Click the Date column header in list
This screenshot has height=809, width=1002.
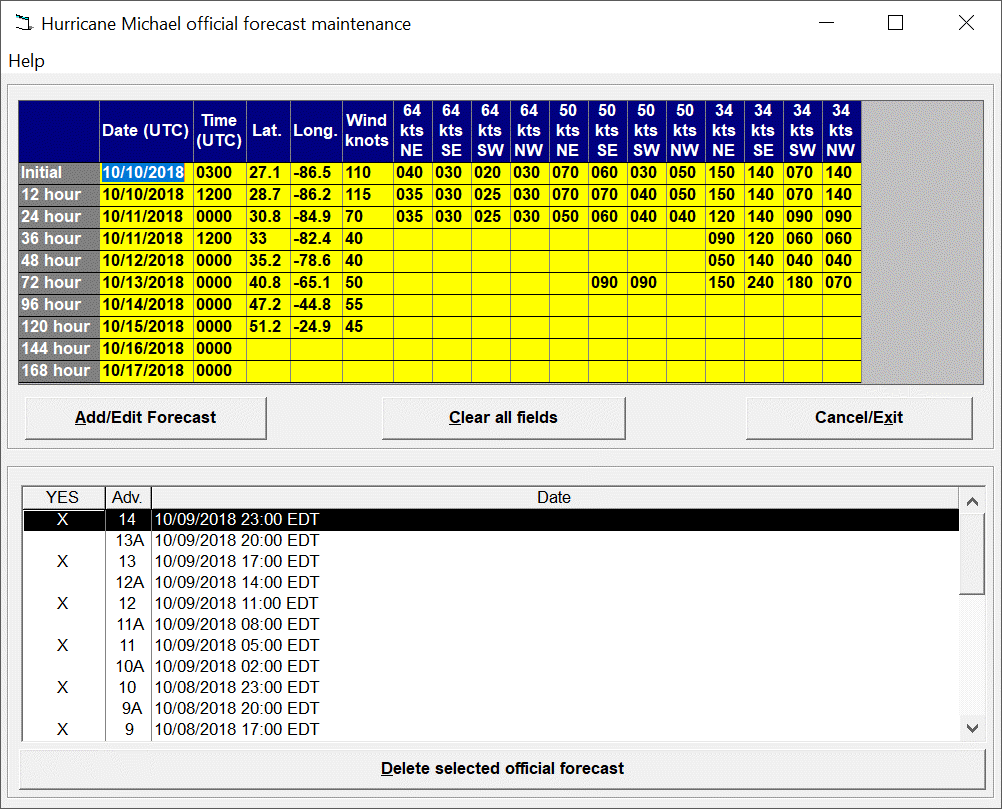point(554,497)
